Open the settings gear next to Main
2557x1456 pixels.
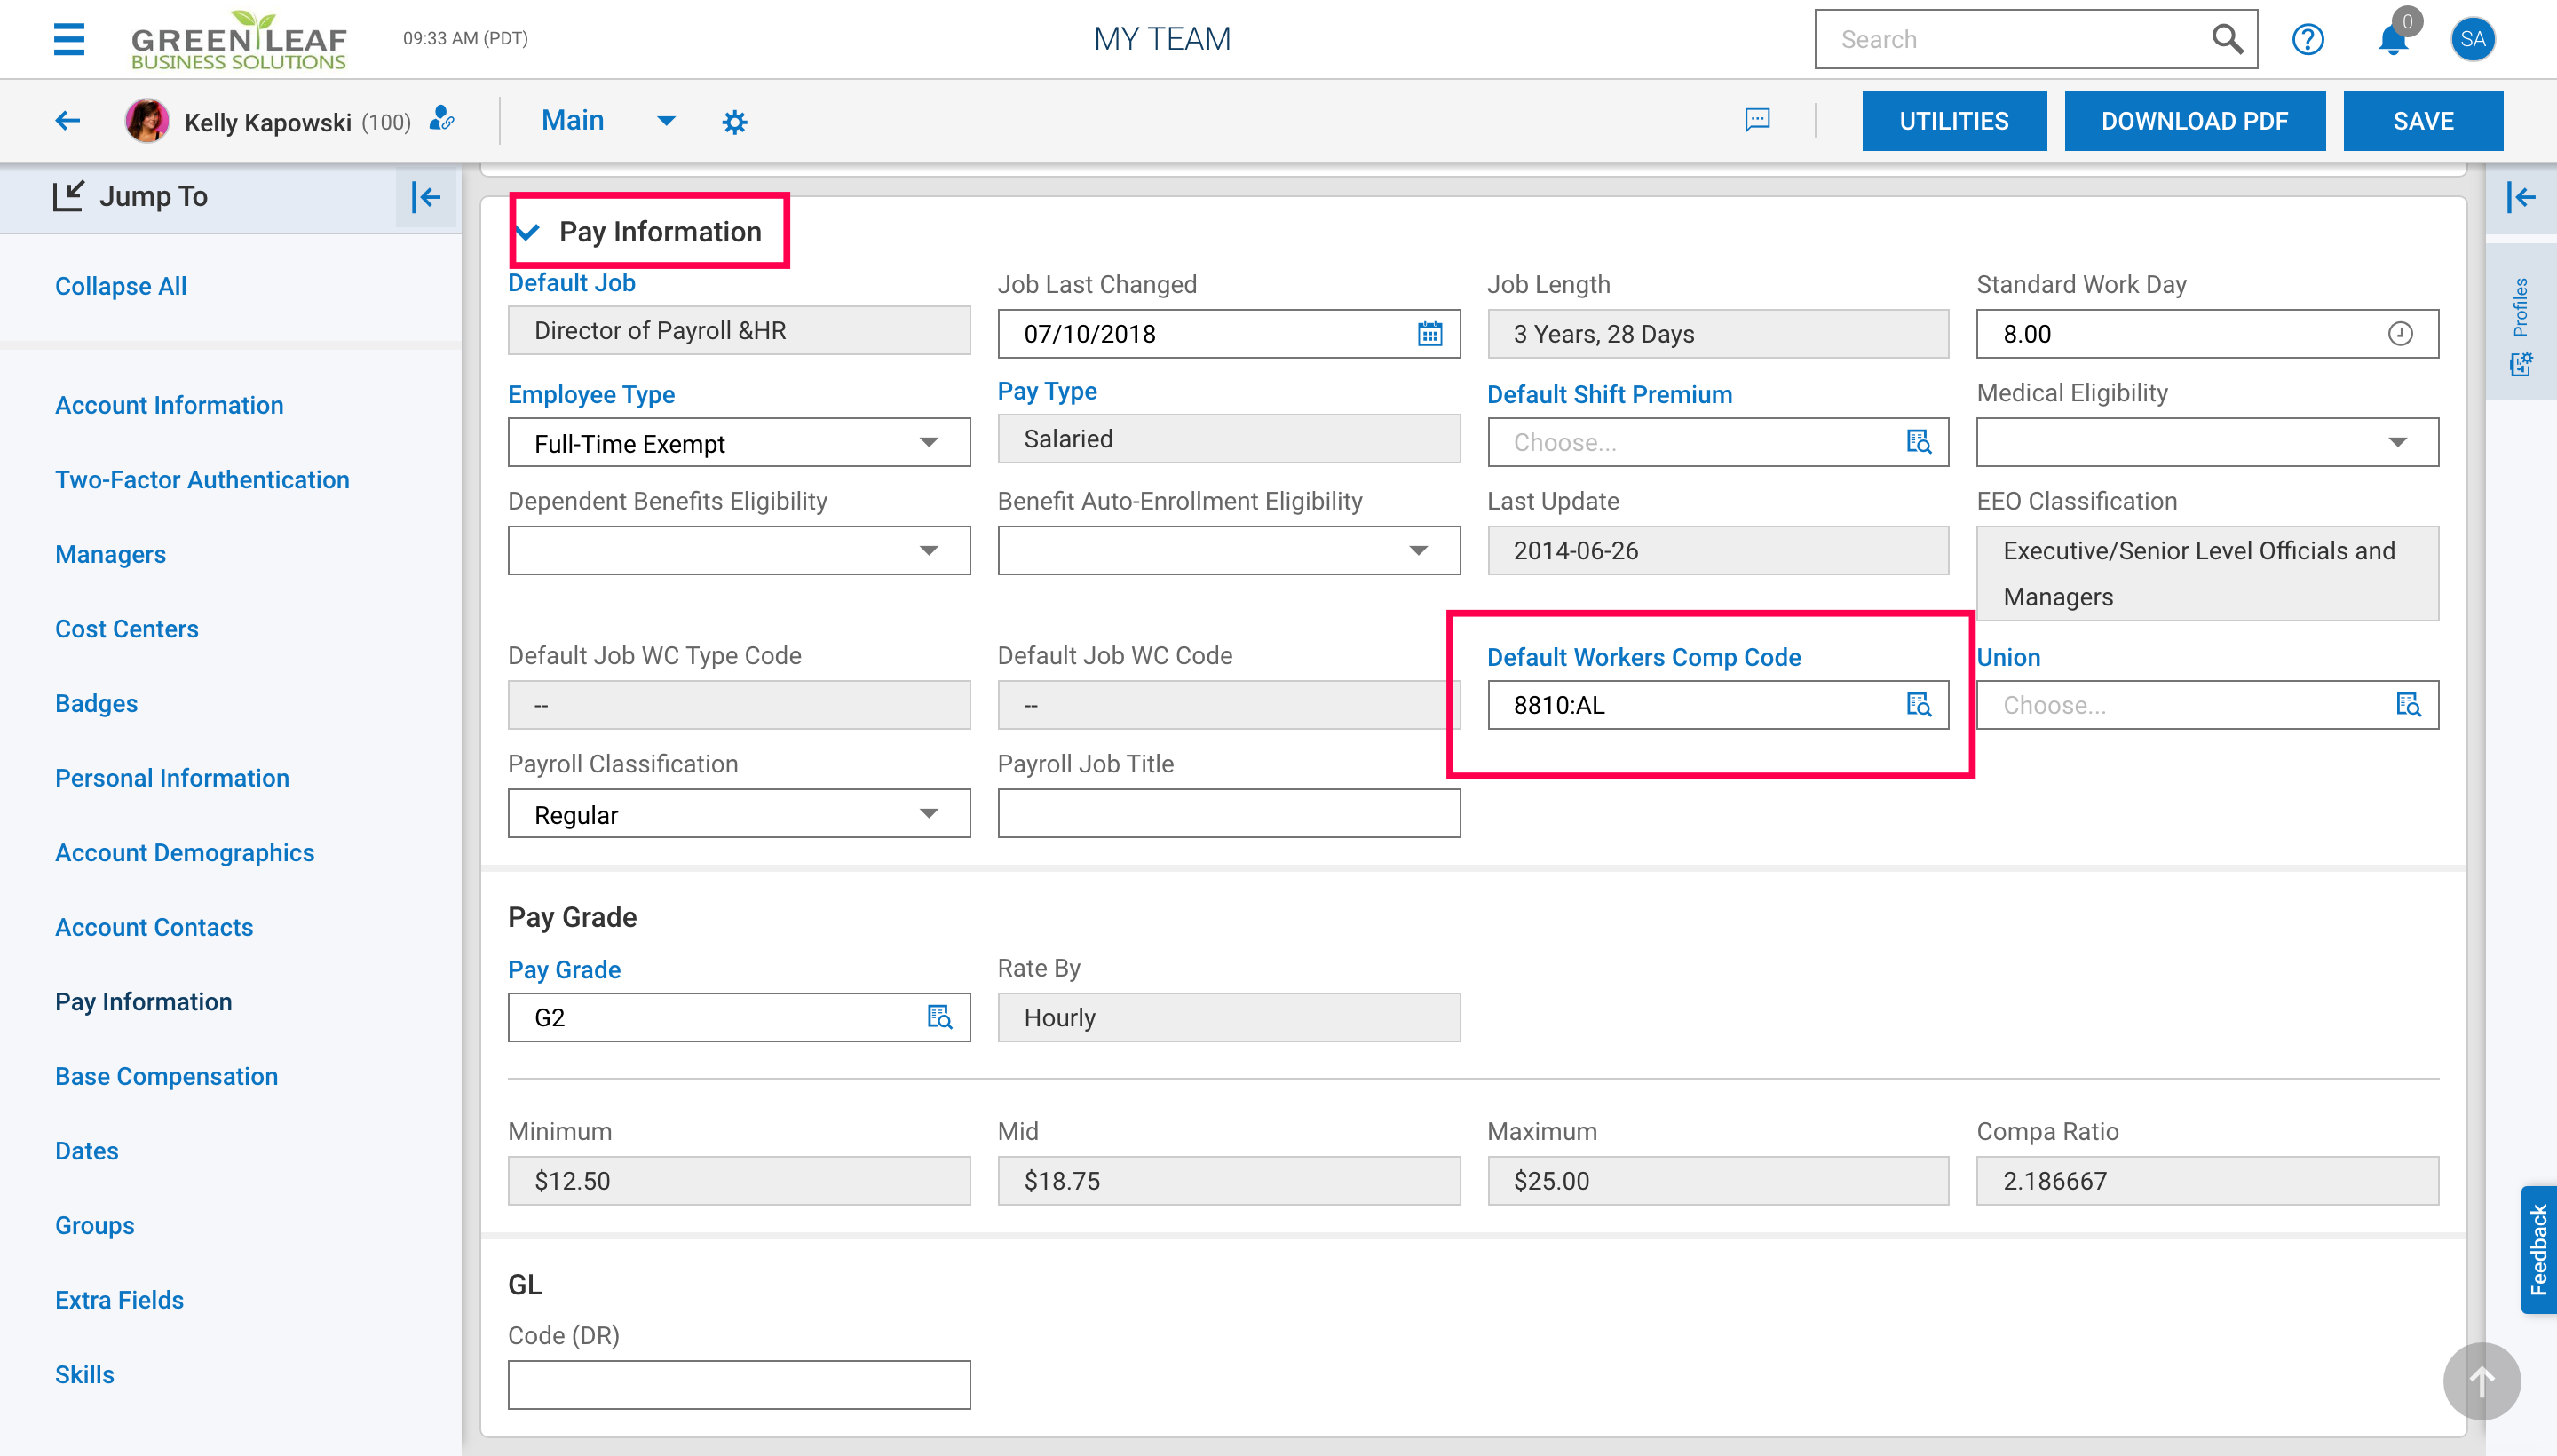(734, 122)
